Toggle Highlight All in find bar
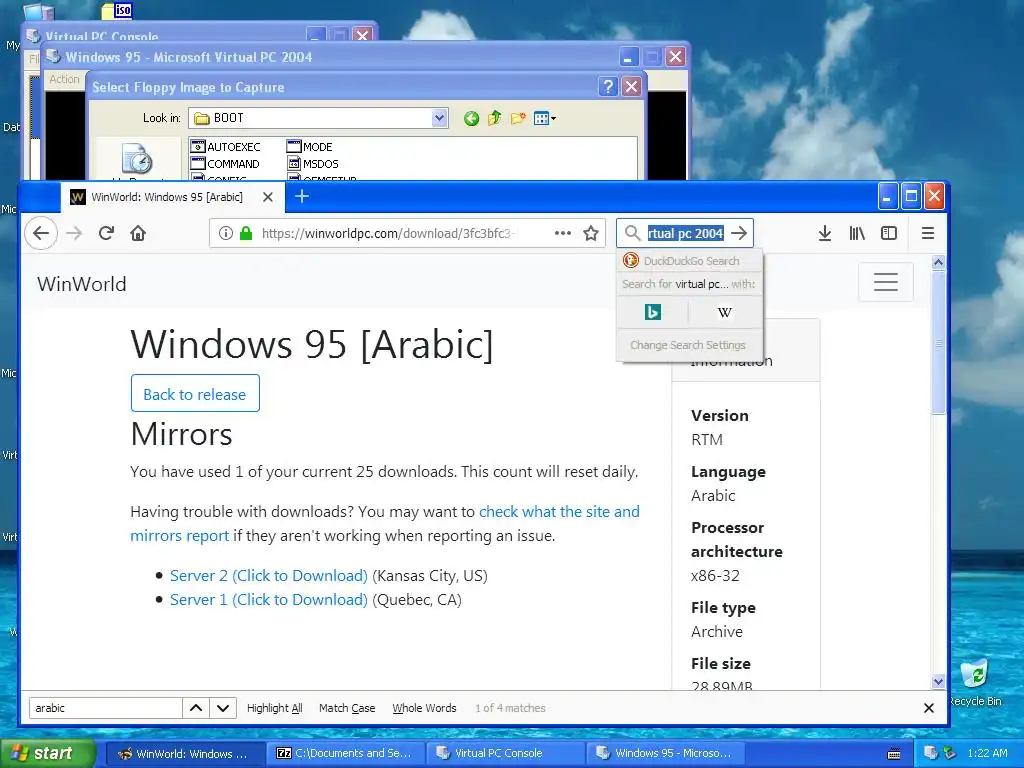1024x768 pixels. pyautogui.click(x=274, y=708)
